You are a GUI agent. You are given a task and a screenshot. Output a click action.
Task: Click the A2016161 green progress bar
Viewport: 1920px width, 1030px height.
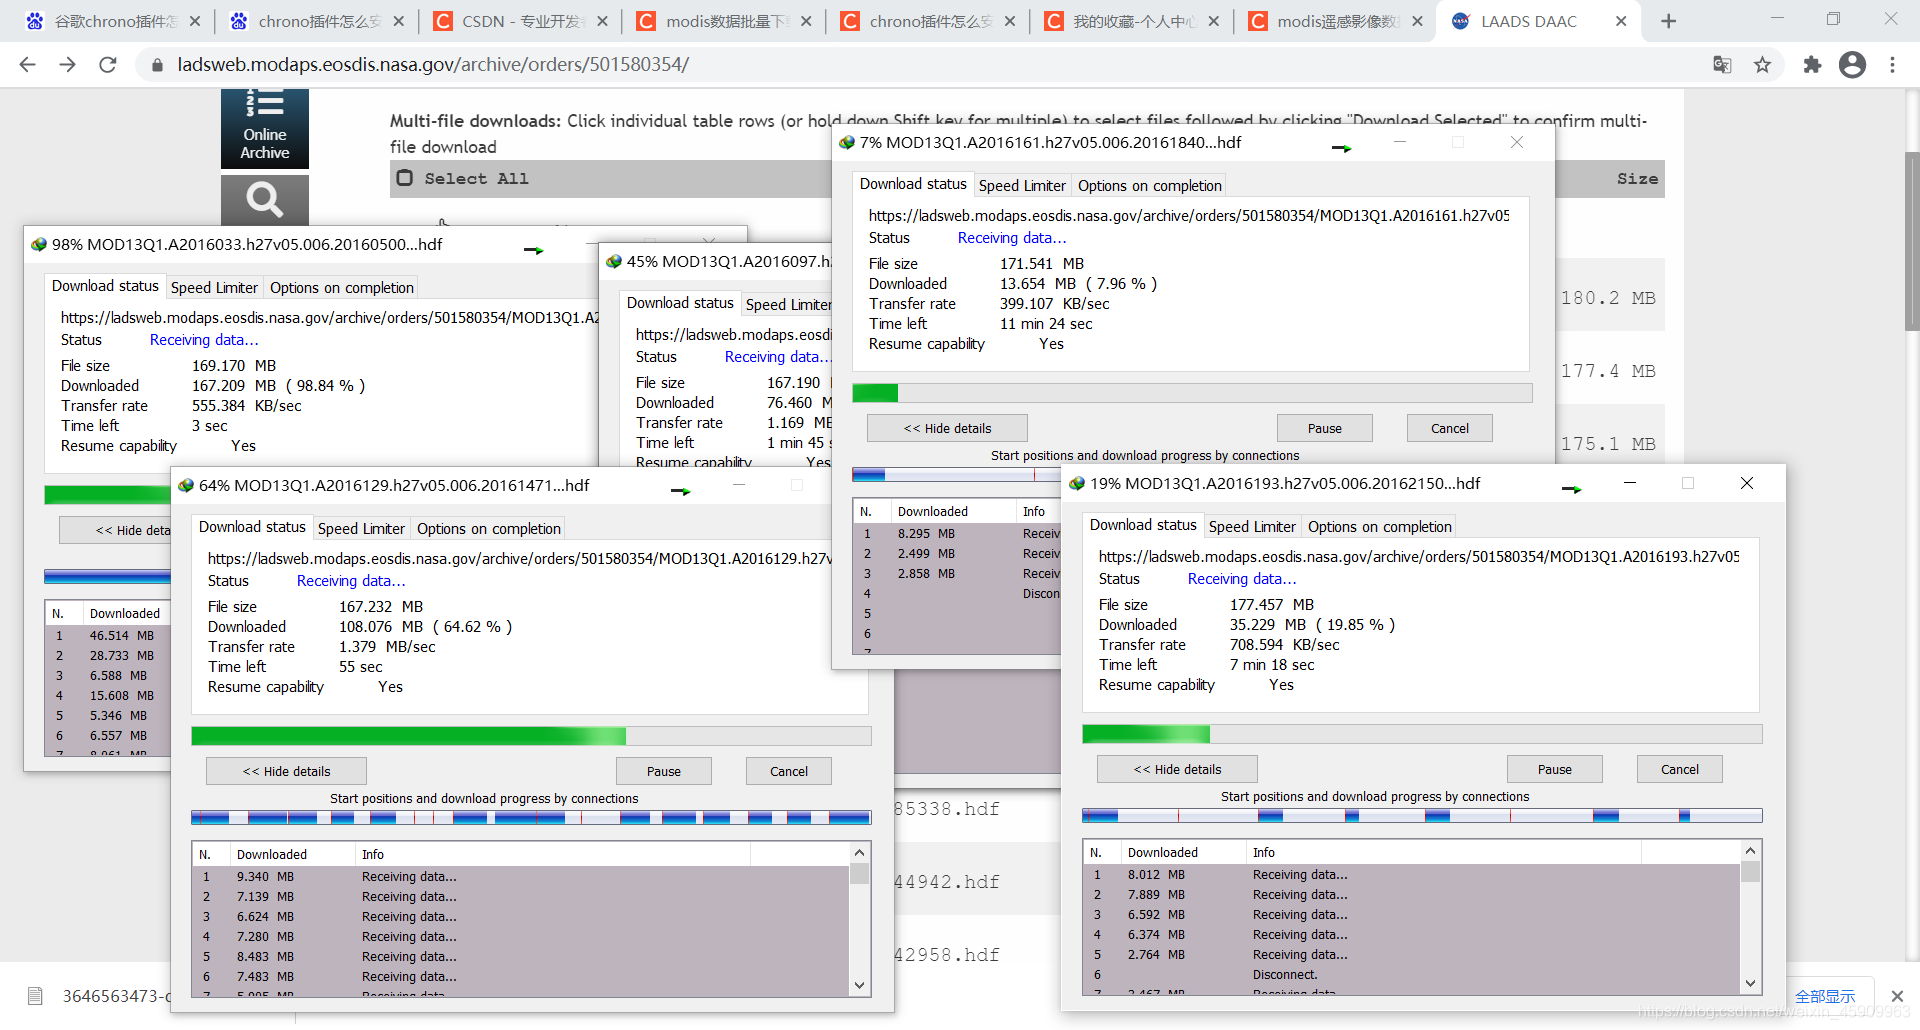[1192, 393]
